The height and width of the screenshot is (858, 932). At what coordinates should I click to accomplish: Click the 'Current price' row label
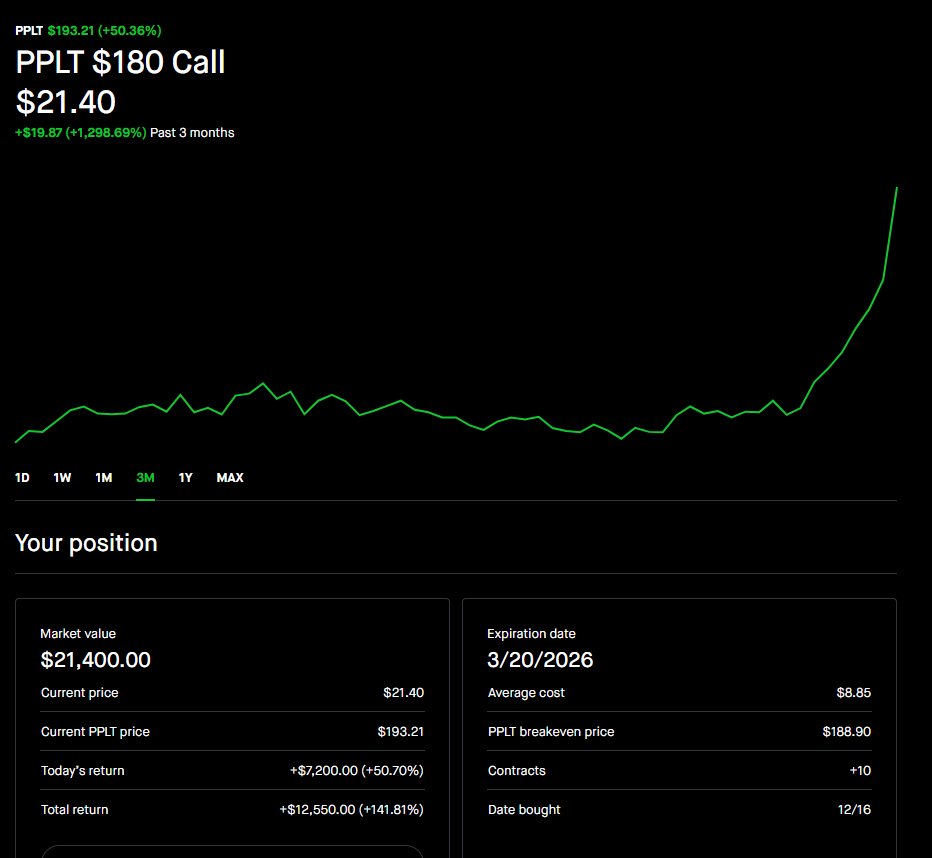80,693
